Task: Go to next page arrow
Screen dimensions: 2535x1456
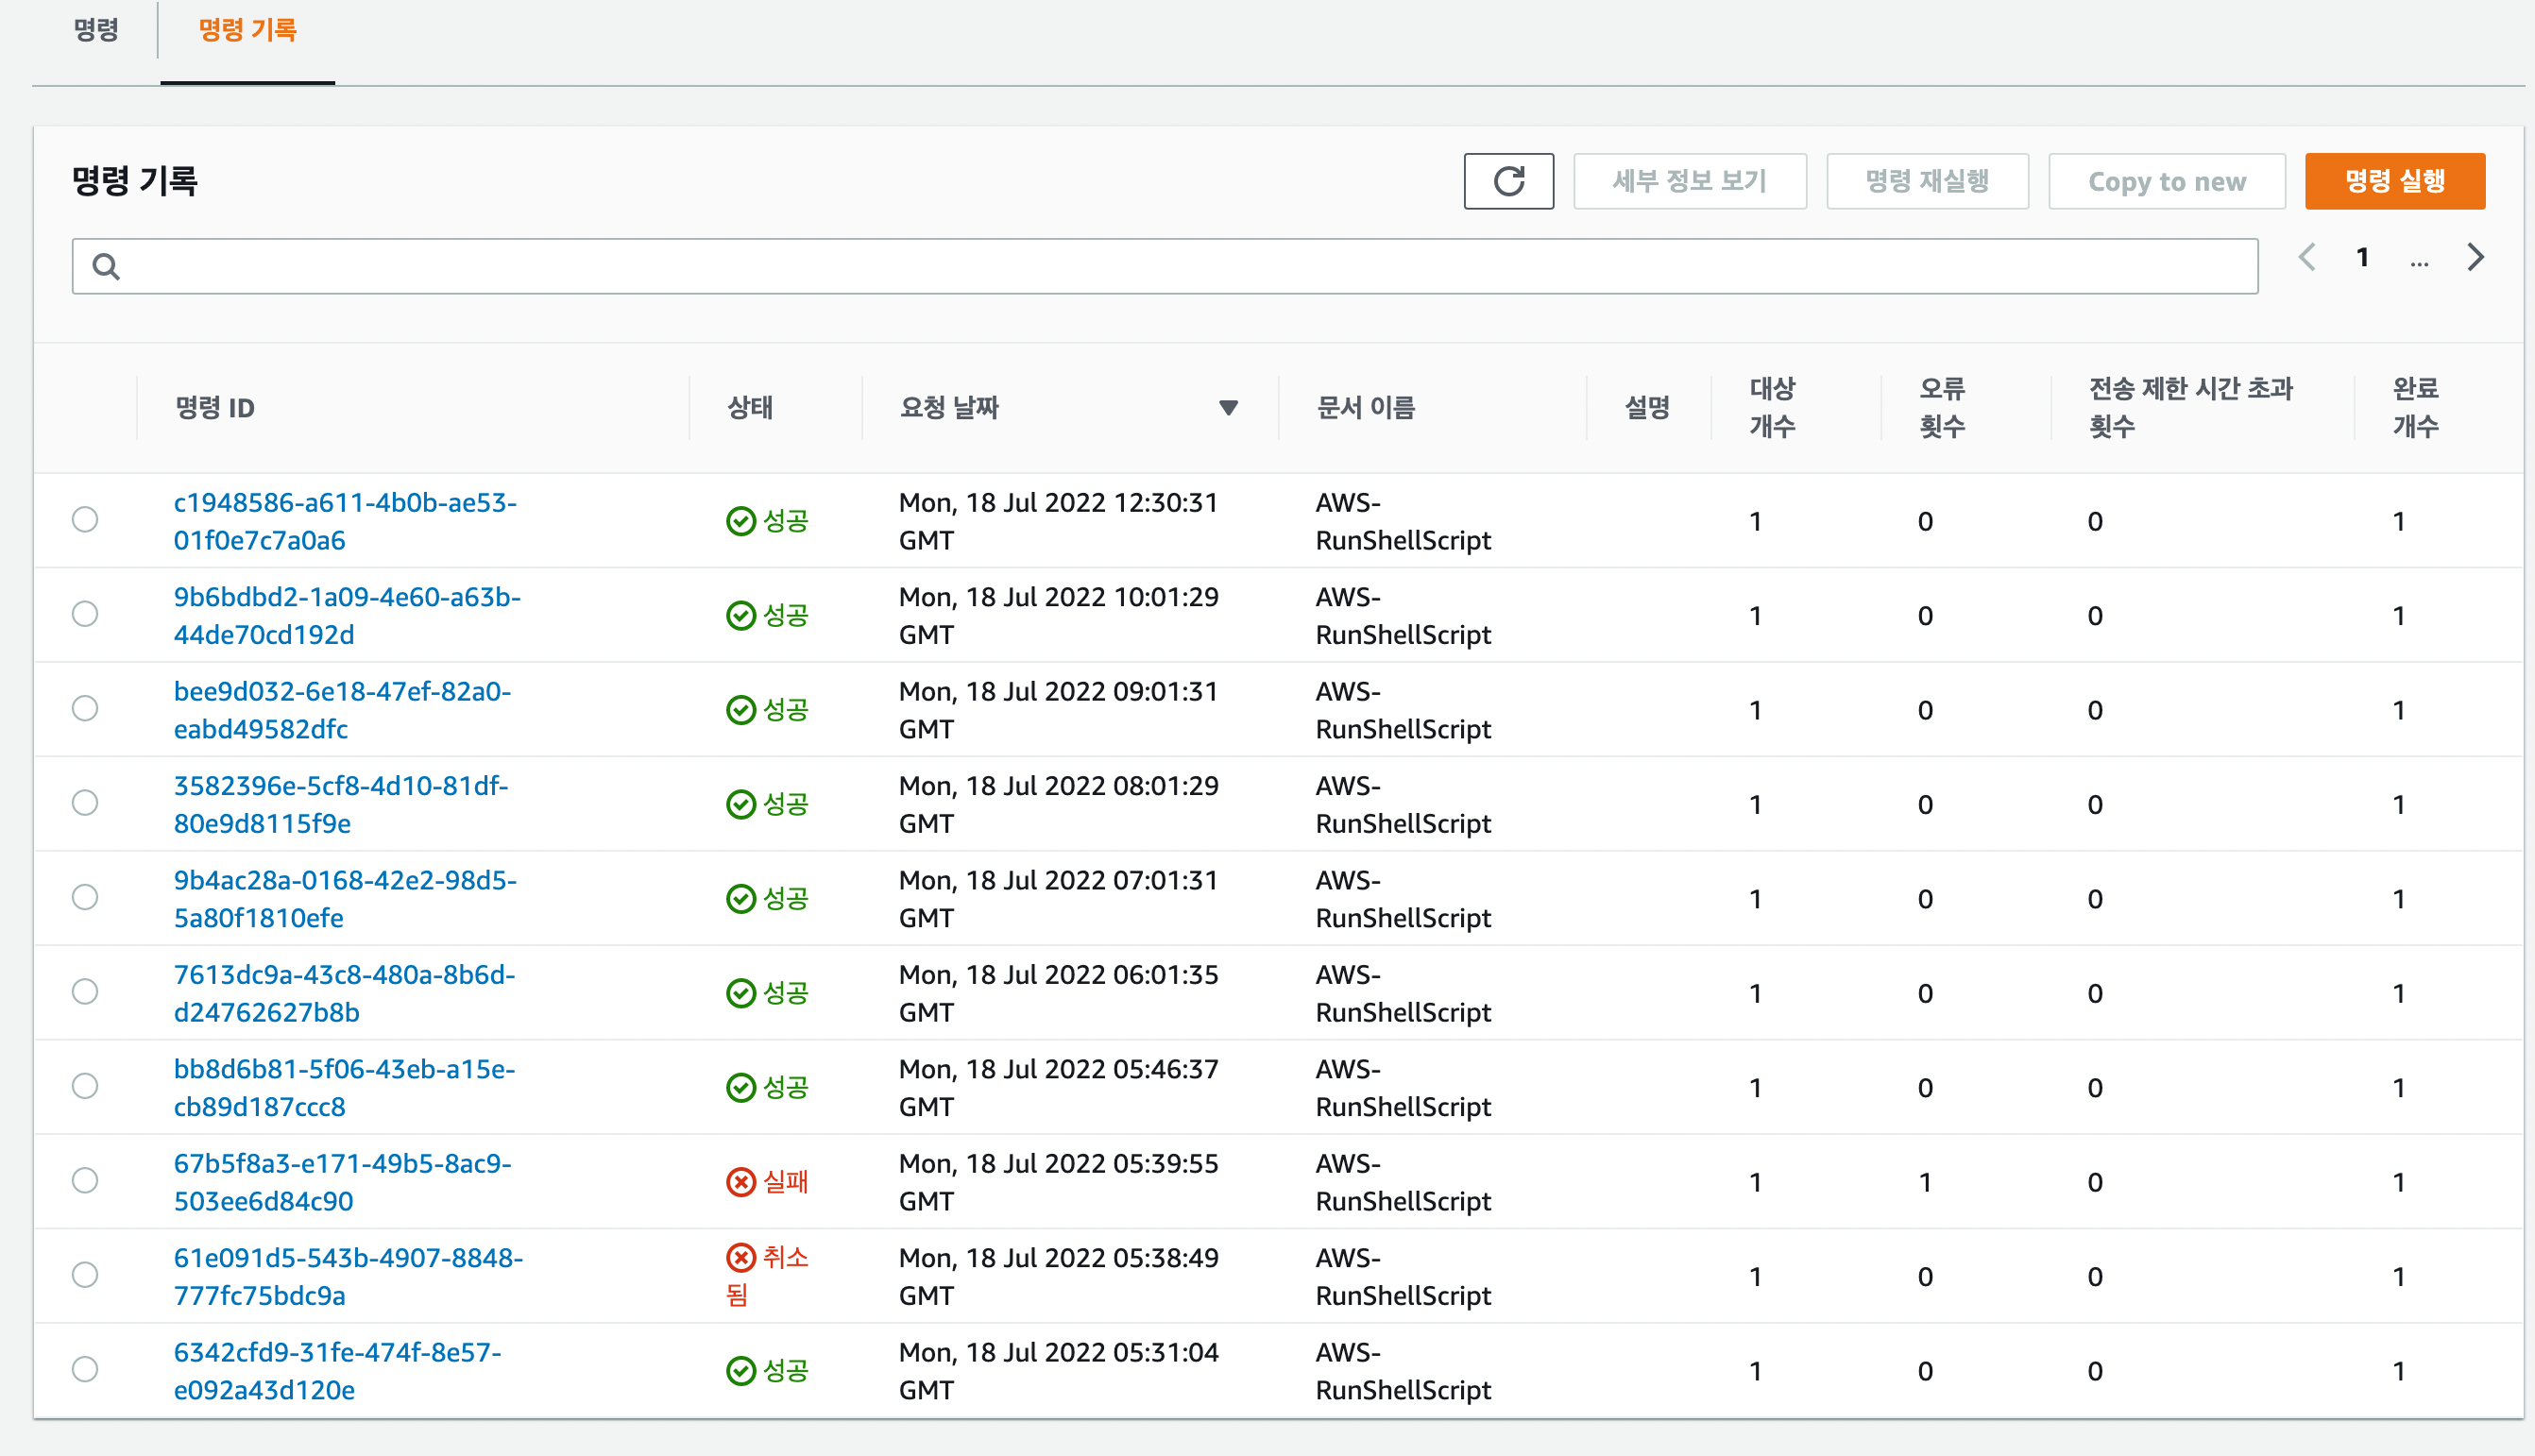Action: click(x=2475, y=257)
